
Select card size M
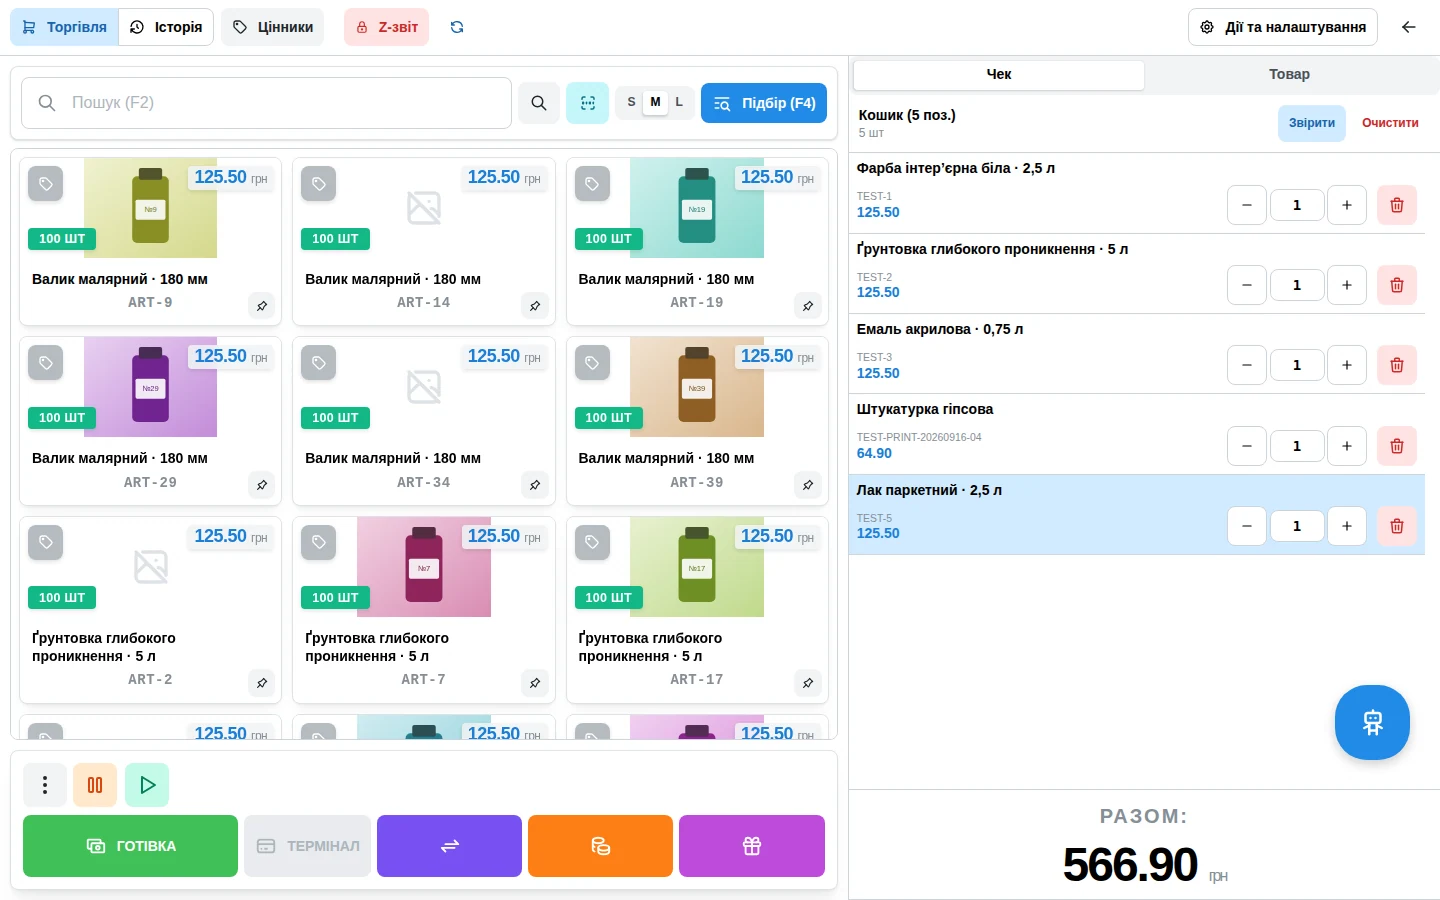click(x=655, y=102)
